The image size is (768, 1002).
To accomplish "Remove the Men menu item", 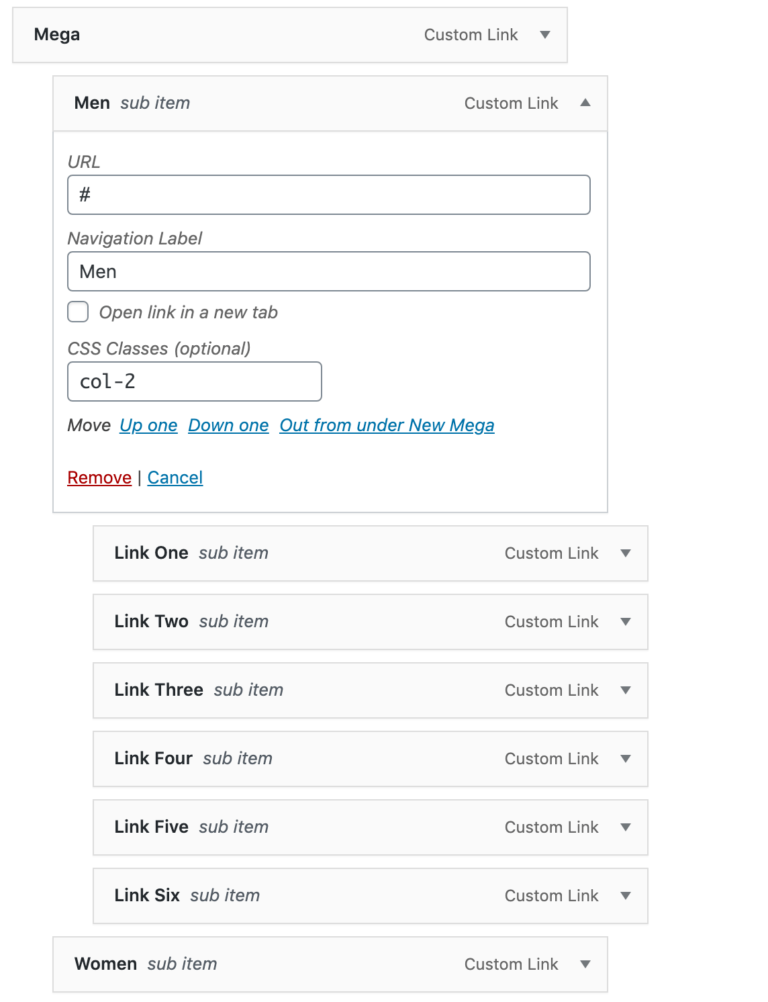I will (99, 477).
